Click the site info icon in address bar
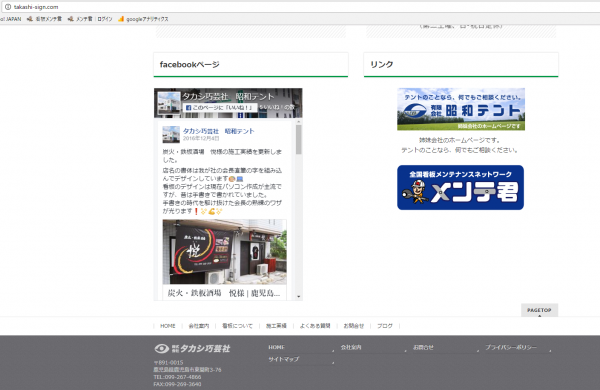Image resolution: width=600 pixels, height=390 pixels. coord(8,7)
